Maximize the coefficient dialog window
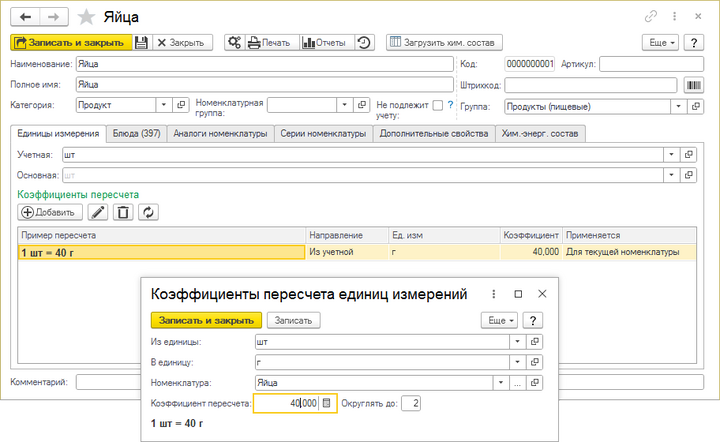This screenshot has height=442, width=720. point(518,294)
